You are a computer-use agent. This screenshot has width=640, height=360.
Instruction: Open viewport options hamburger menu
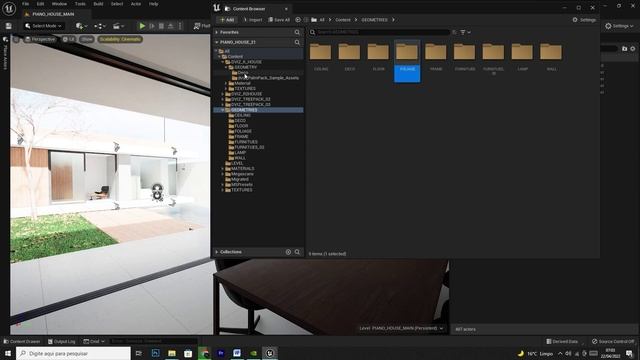[x=16, y=39]
